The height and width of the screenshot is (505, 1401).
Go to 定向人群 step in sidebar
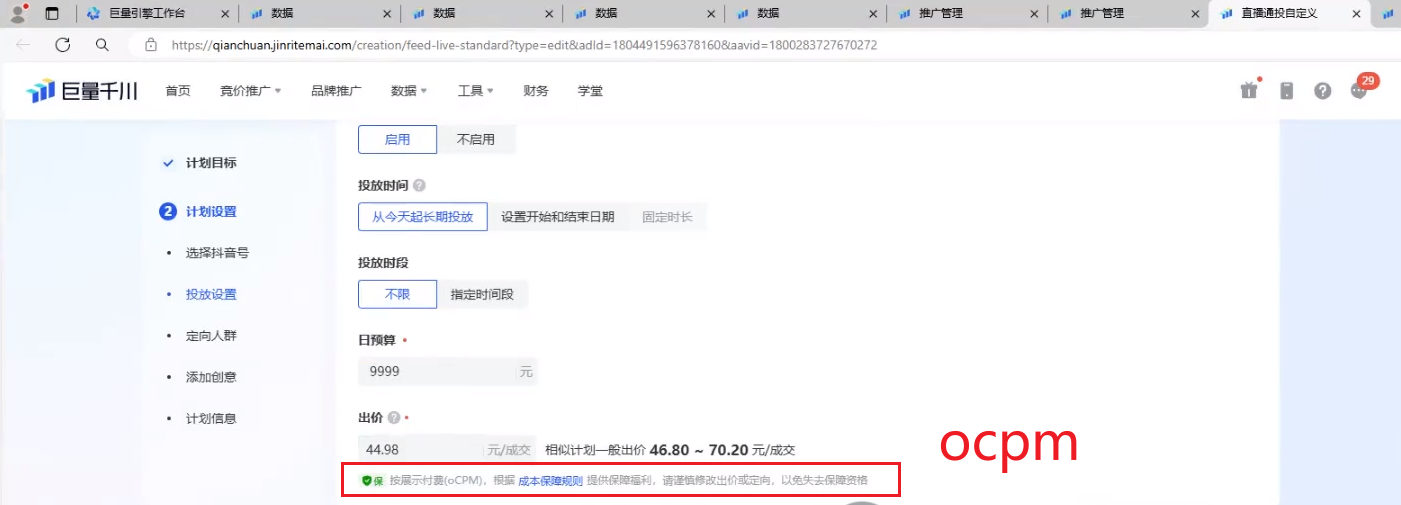pyautogui.click(x=211, y=336)
